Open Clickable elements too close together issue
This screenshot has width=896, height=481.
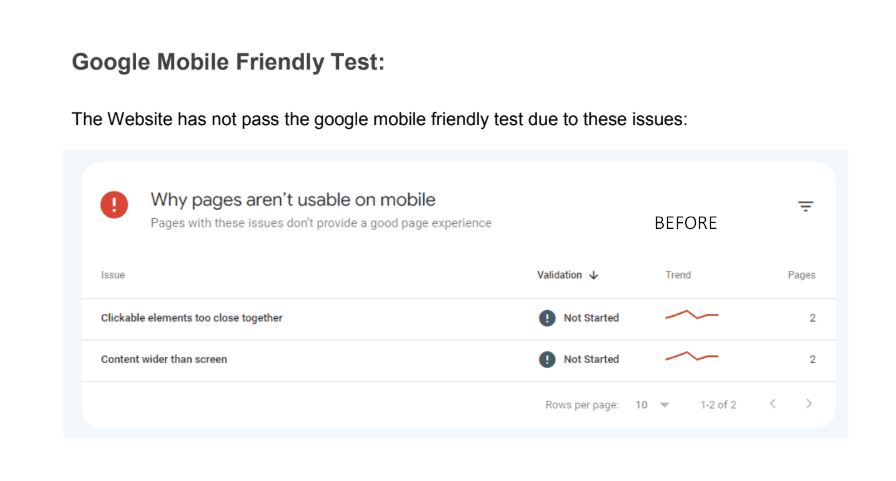(191, 318)
